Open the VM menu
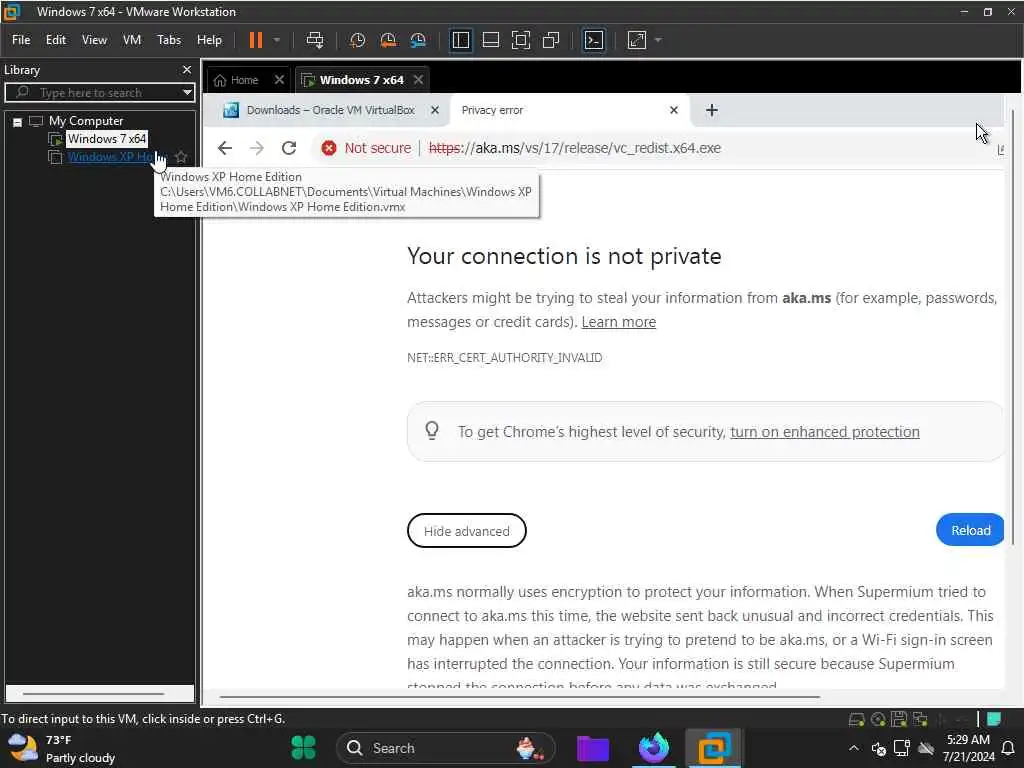Image resolution: width=1024 pixels, height=768 pixels. point(132,40)
